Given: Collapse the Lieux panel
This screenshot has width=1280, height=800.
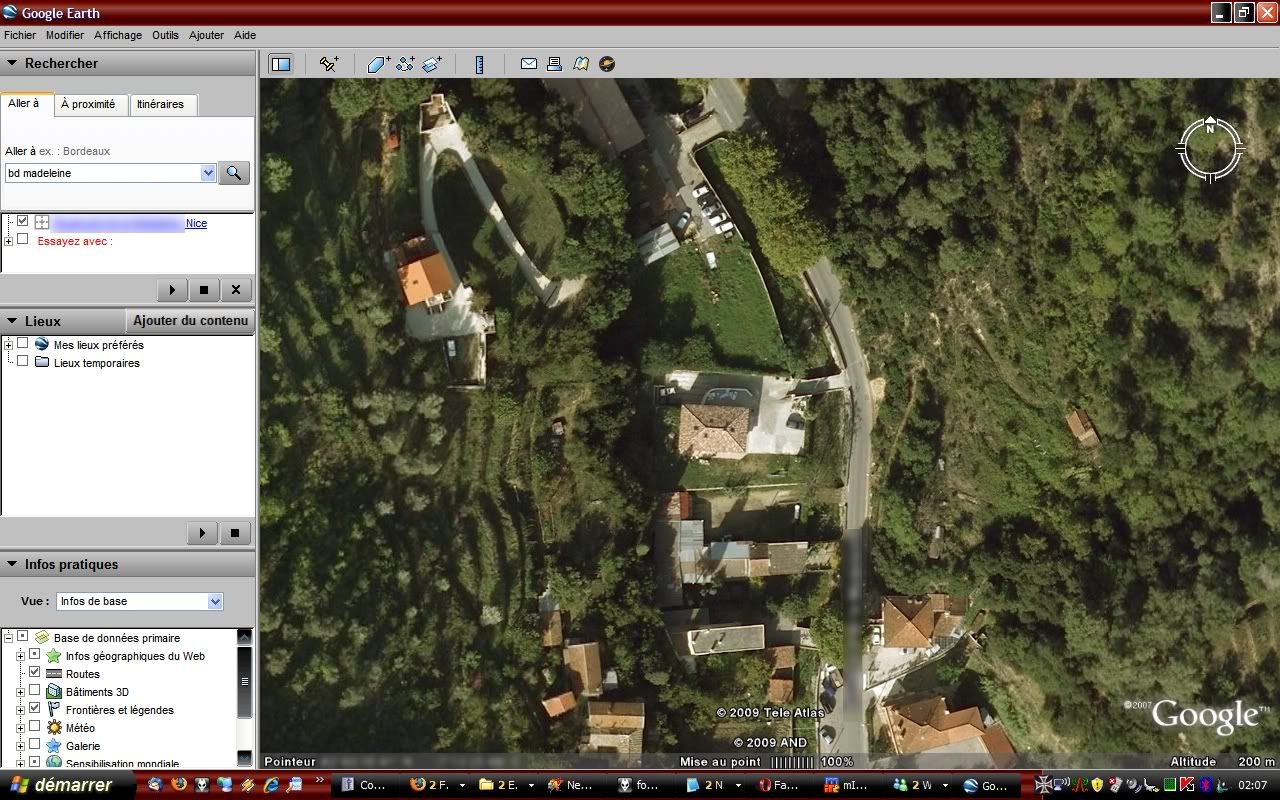Looking at the screenshot, I should click(12, 321).
